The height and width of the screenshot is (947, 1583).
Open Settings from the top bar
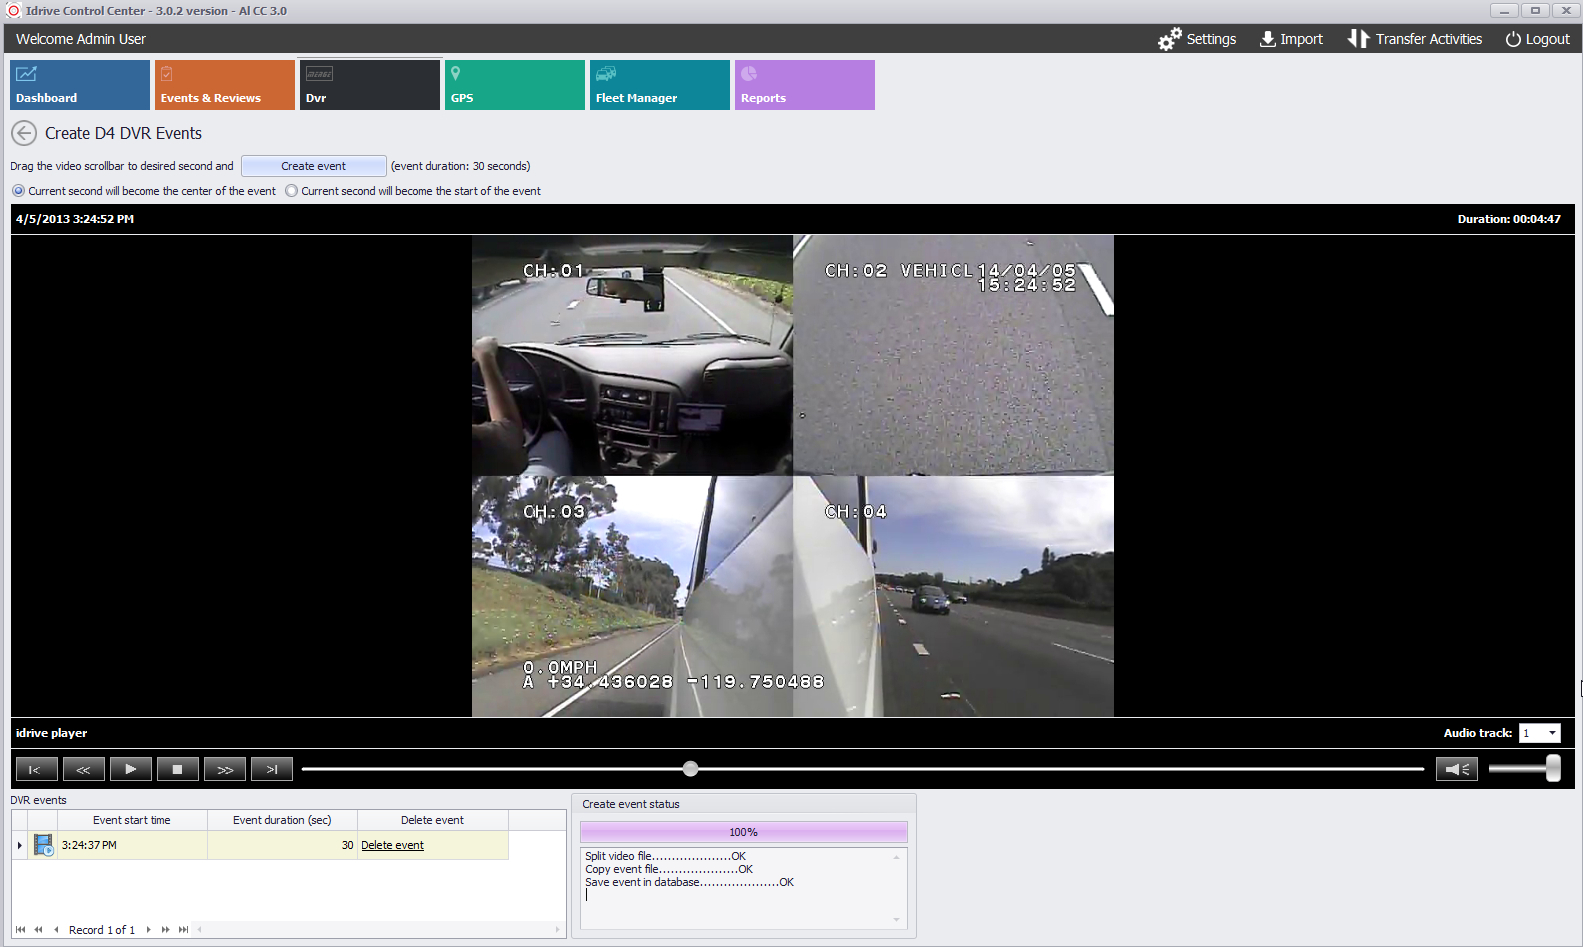[x=1197, y=39]
